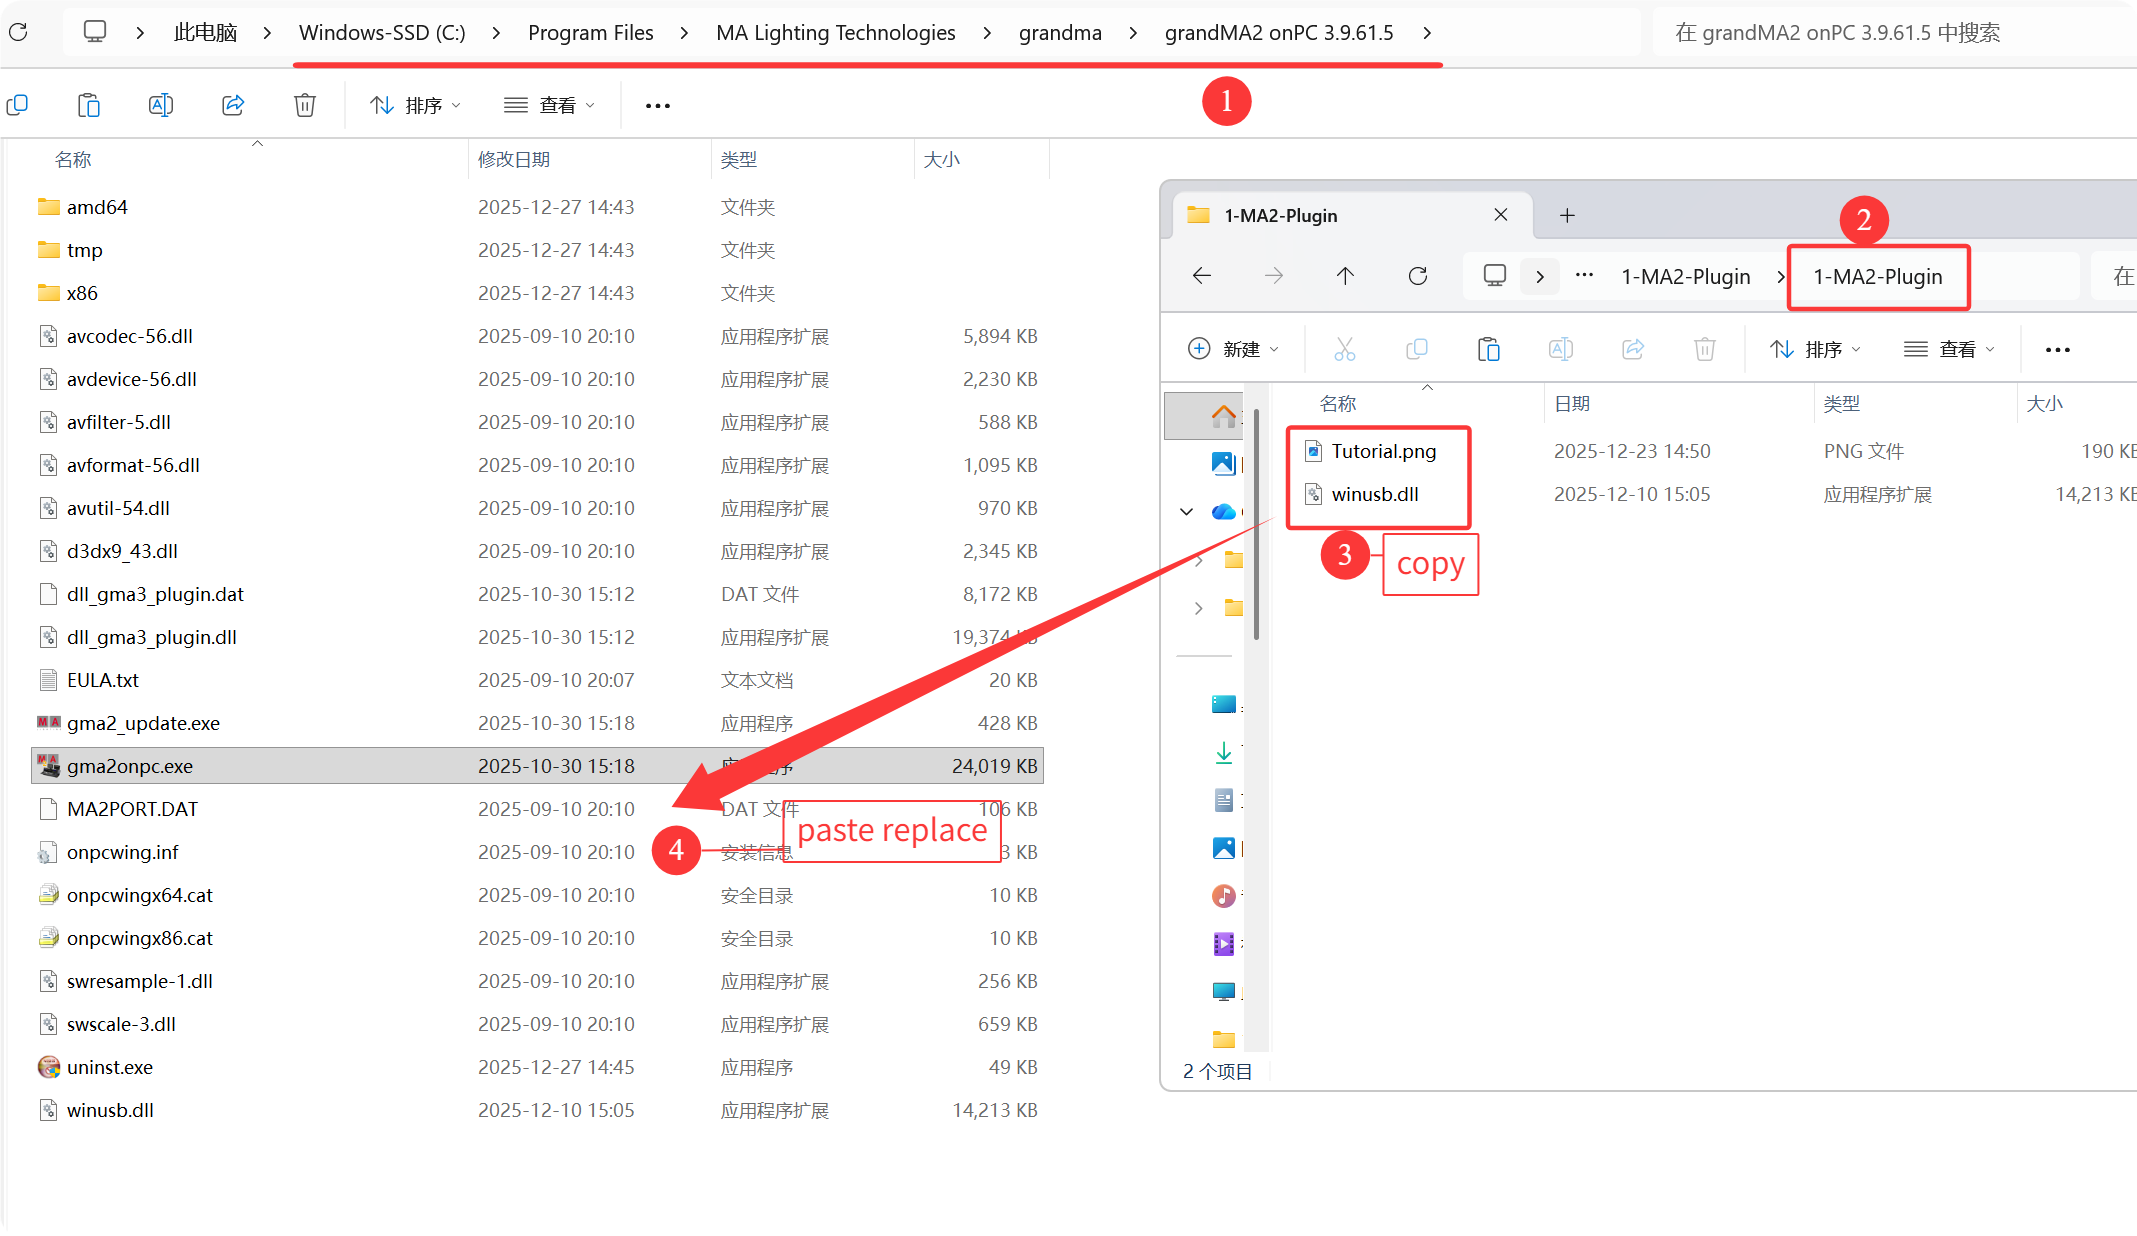Screen dimensions: 2137x1236
Task: Click the grandma breadcrumb segment
Action: pyautogui.click(x=1059, y=33)
